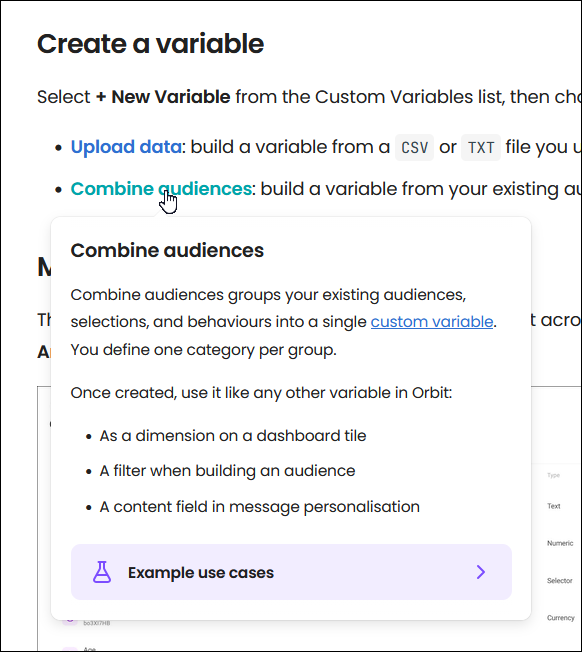The image size is (582, 652).
Task: Click the Numeric type value in background table
Action: (x=560, y=543)
